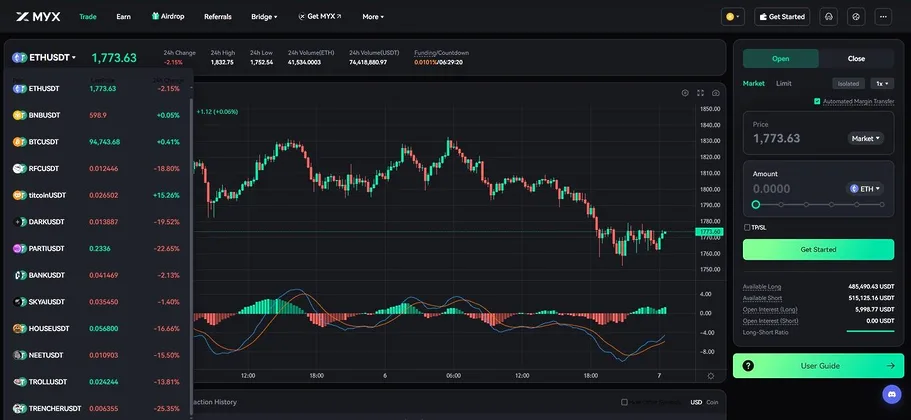Take a chart snapshot with camera icon

tap(716, 93)
